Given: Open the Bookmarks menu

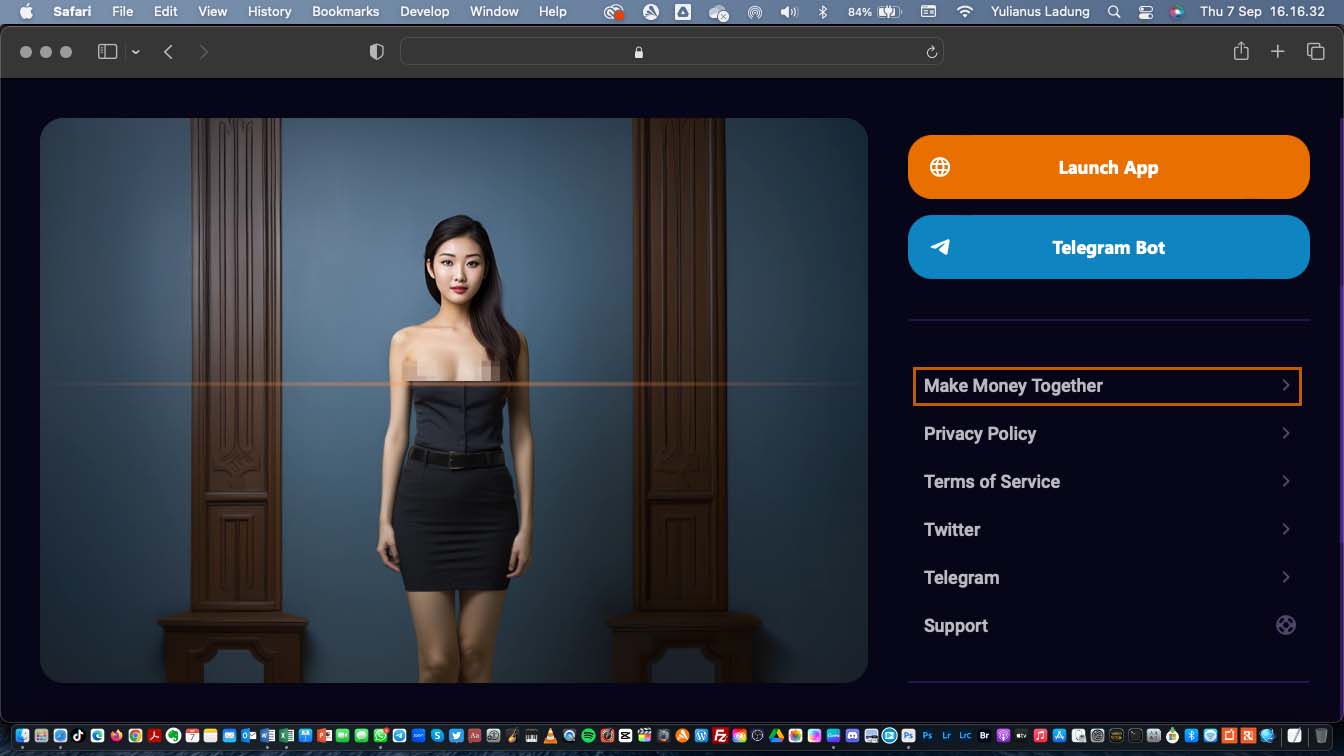Looking at the screenshot, I should (x=345, y=12).
